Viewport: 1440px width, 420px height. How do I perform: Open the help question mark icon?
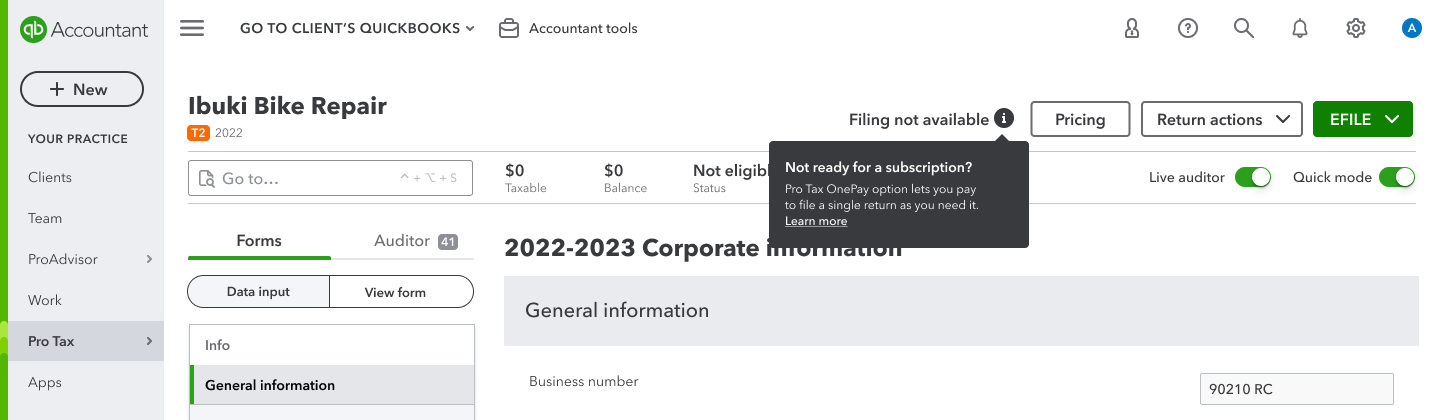tap(1188, 28)
